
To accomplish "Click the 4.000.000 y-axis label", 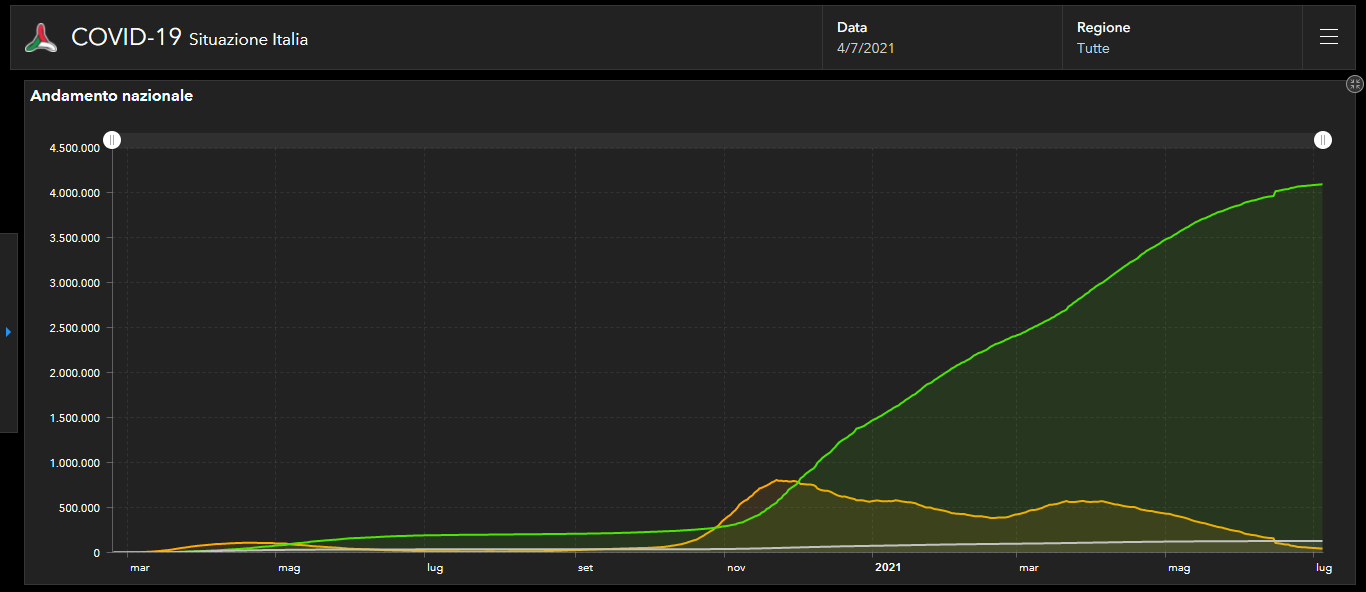I will tap(74, 193).
